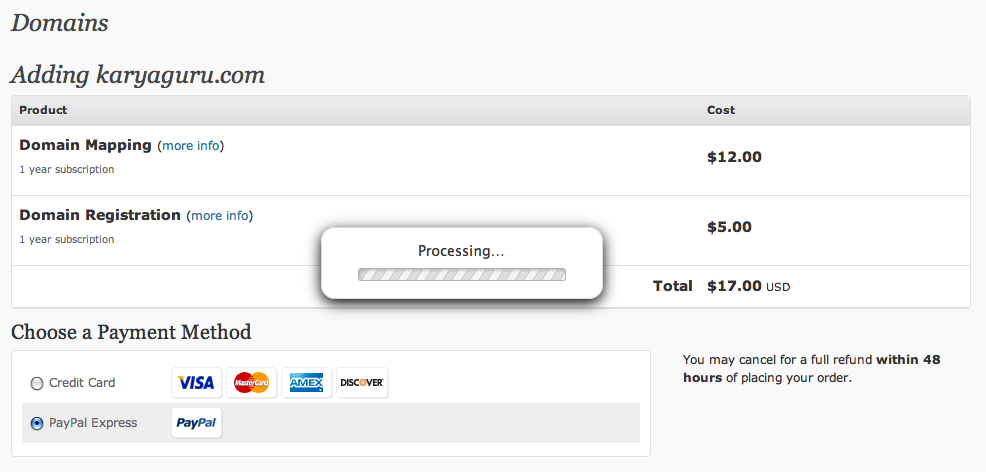Click the Discover card icon

click(362, 383)
